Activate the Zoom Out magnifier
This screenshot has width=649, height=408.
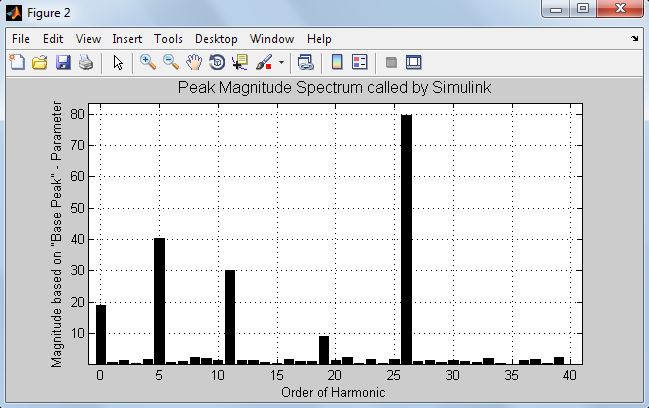[x=171, y=62]
